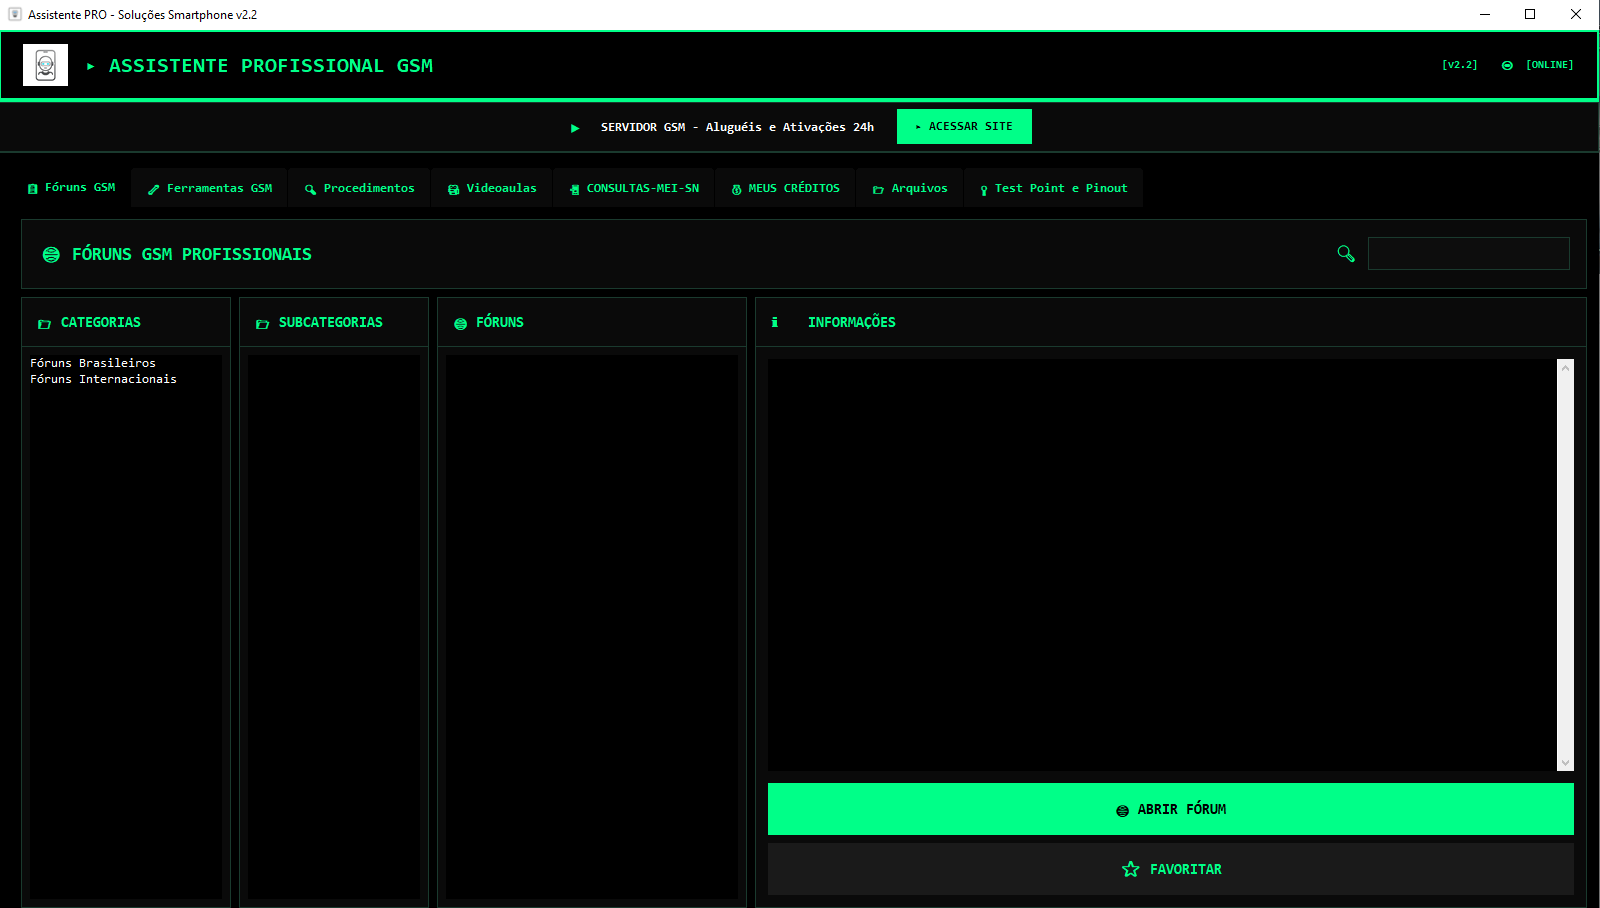Click the Categorias folder icon
This screenshot has height=908, width=1600.
(44, 324)
